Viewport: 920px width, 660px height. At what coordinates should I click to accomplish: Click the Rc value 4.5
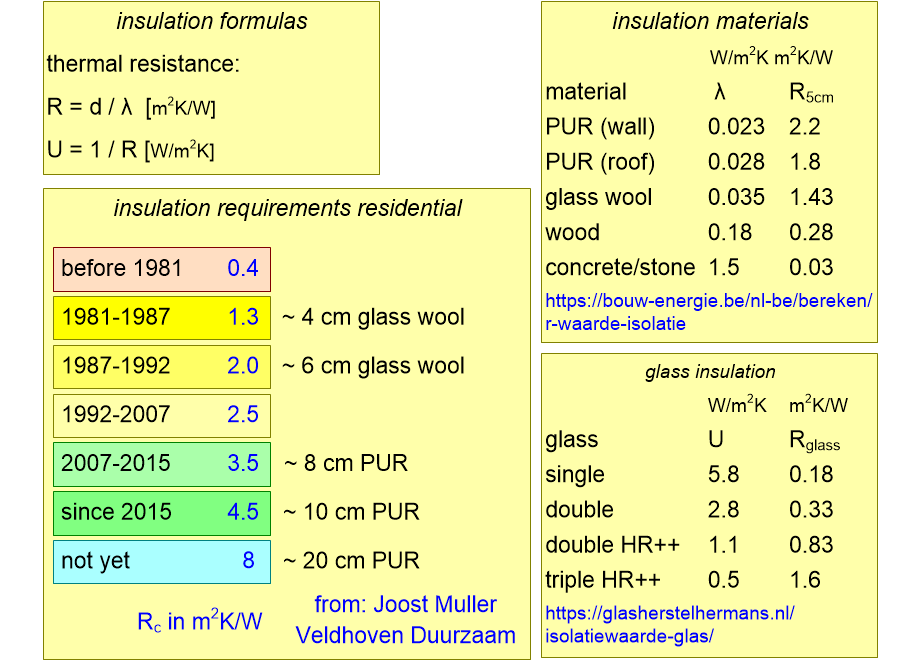[x=243, y=512]
